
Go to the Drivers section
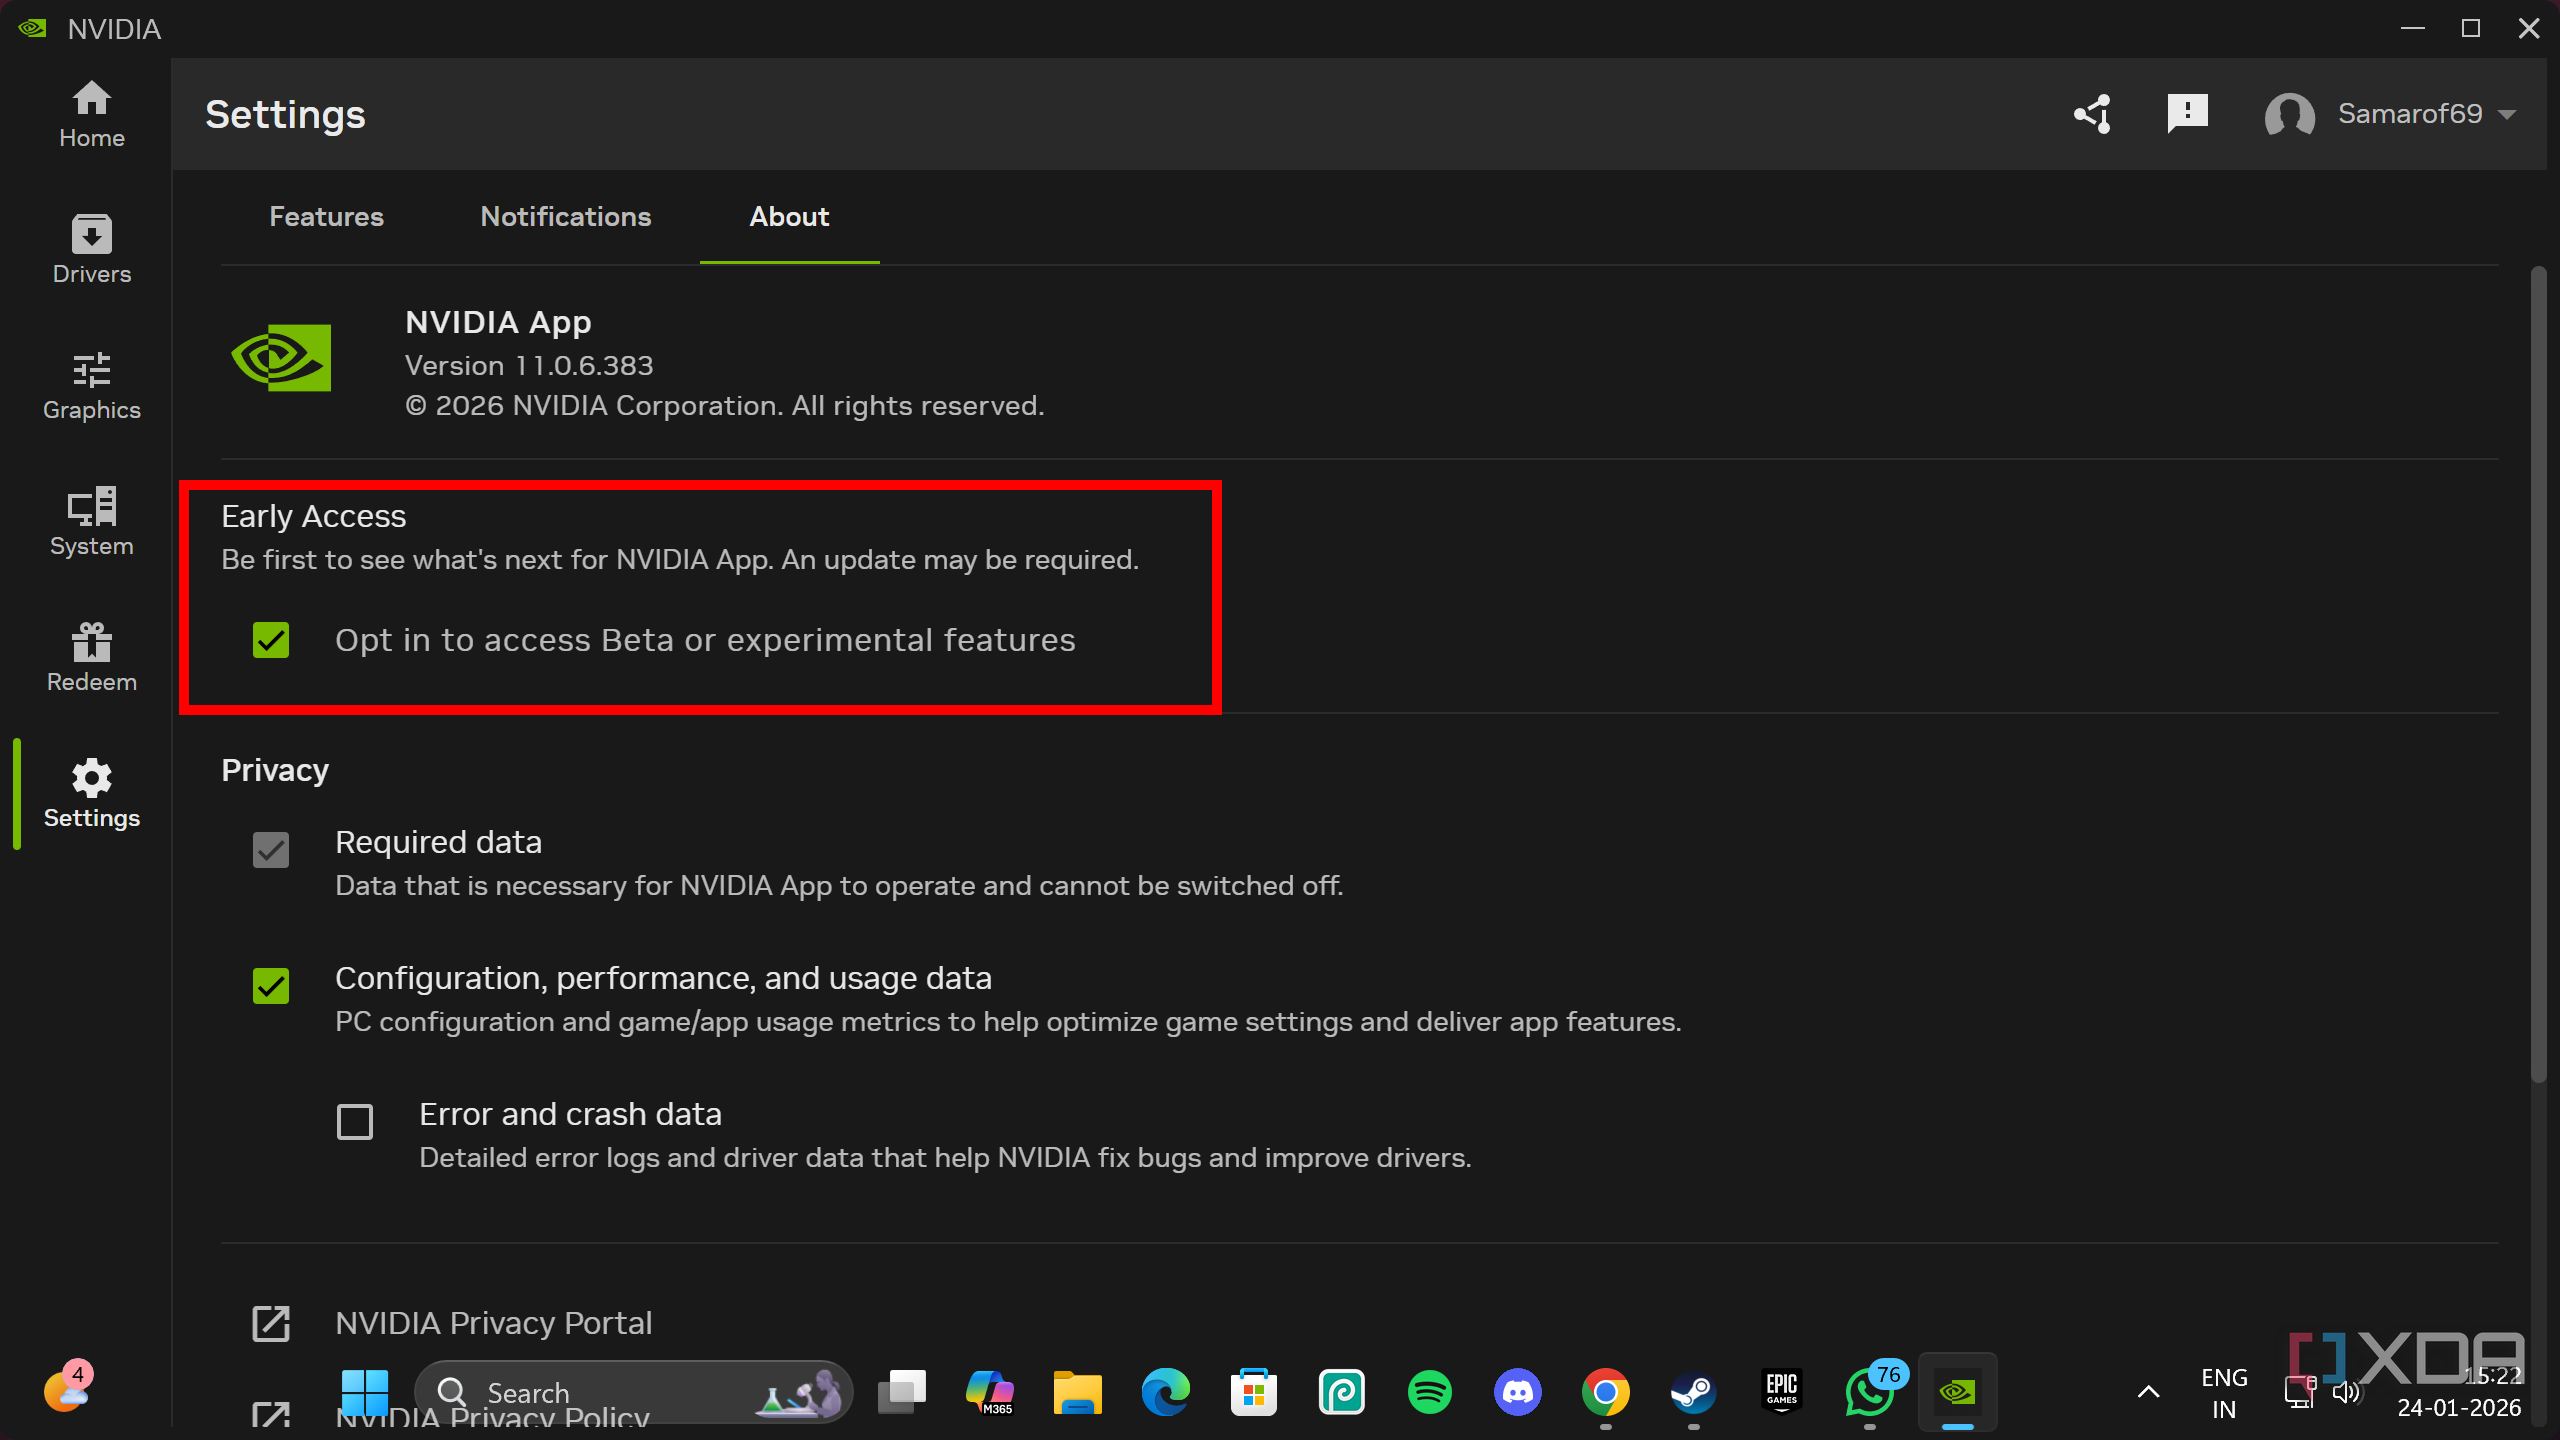pyautogui.click(x=91, y=250)
